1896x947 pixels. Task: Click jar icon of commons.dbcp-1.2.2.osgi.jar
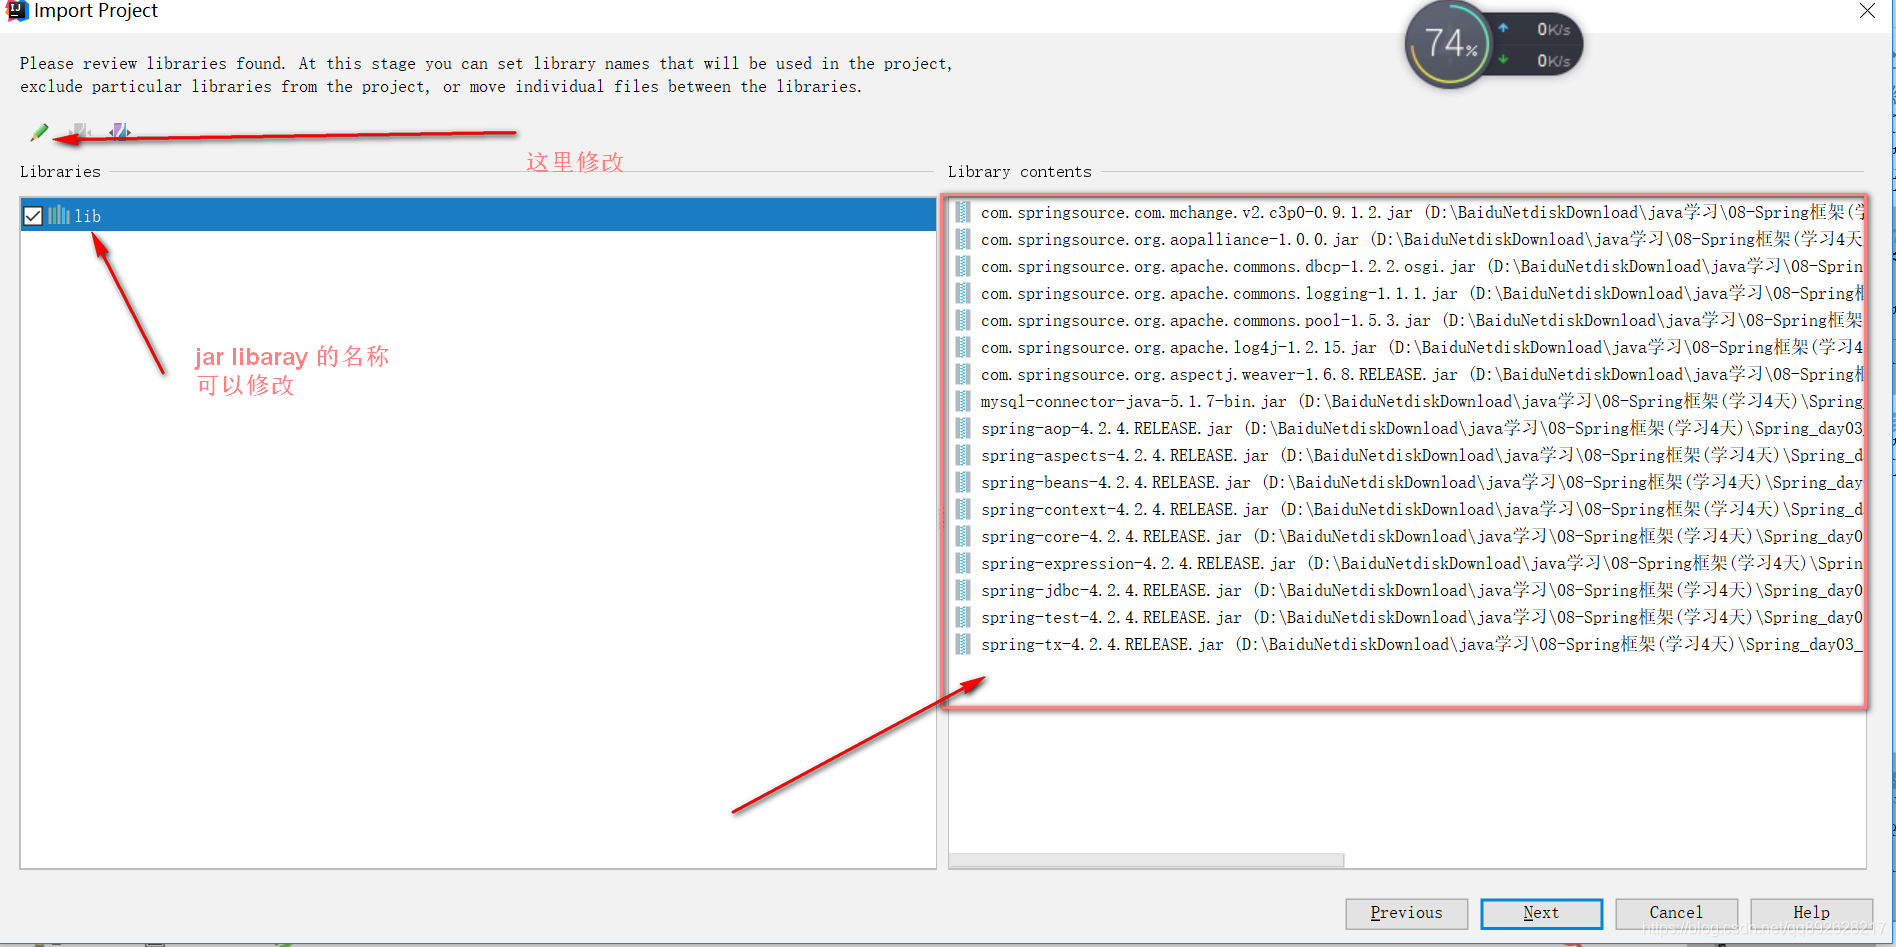(963, 266)
